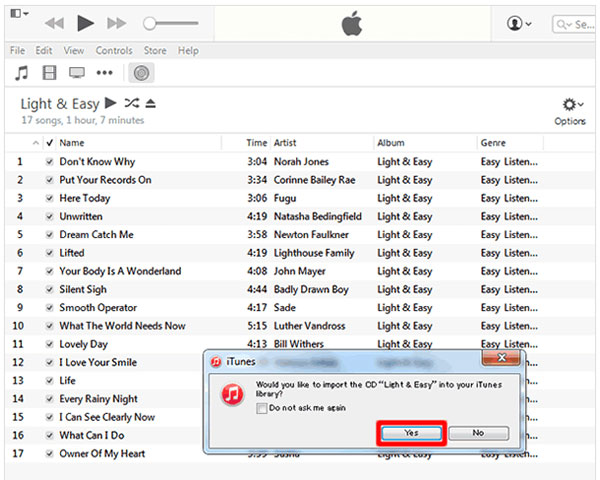Adjust the volume slider knob
Image resolution: width=600 pixels, height=480 pixels.
coord(149,23)
